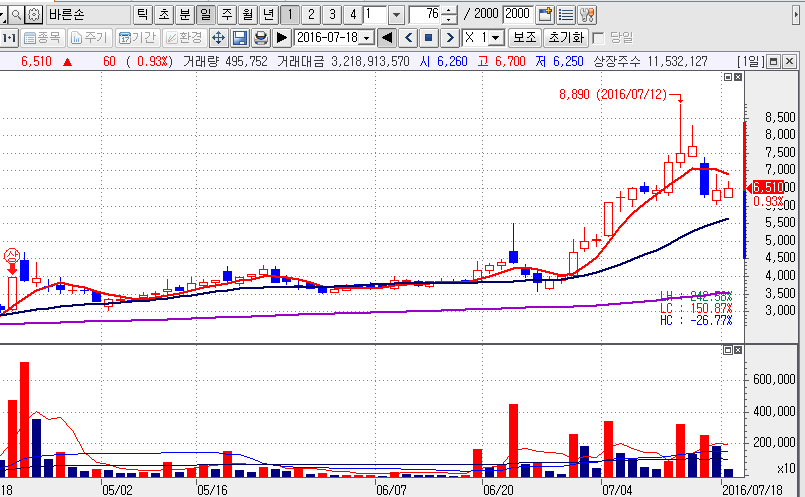Image resolution: width=805 pixels, height=497 pixels.
Task: Click the 환경 toolbar button
Action: click(184, 37)
